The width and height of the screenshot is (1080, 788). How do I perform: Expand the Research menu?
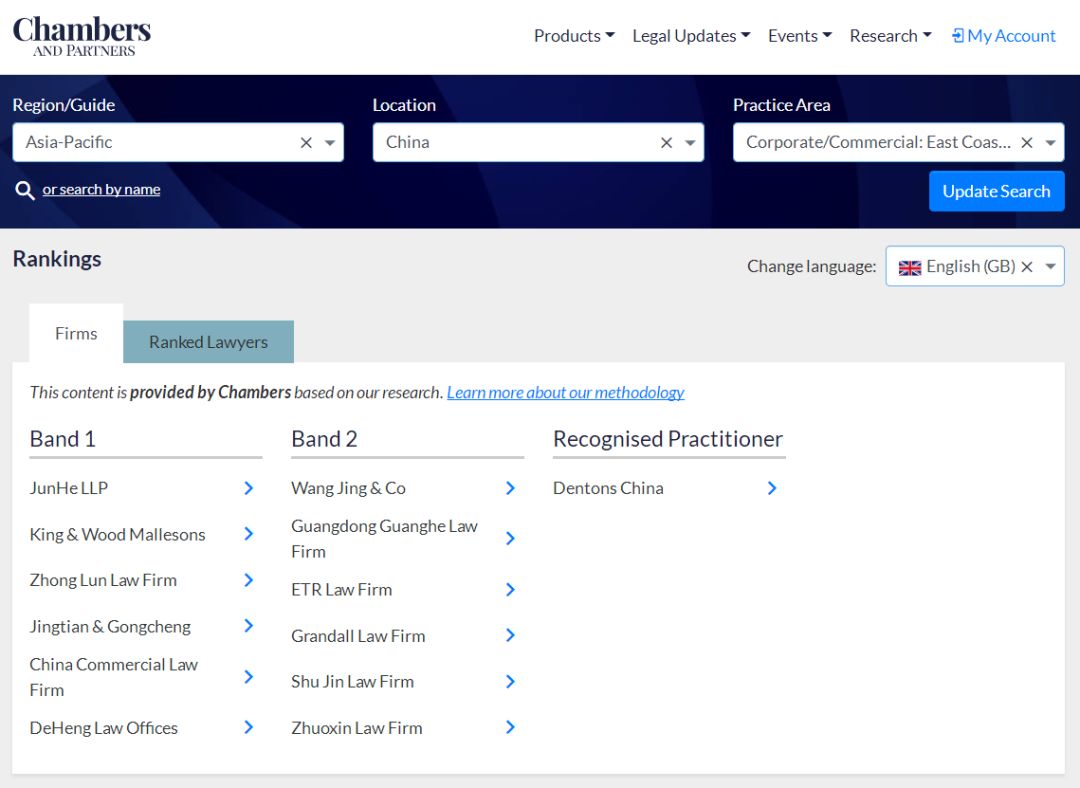pos(890,36)
